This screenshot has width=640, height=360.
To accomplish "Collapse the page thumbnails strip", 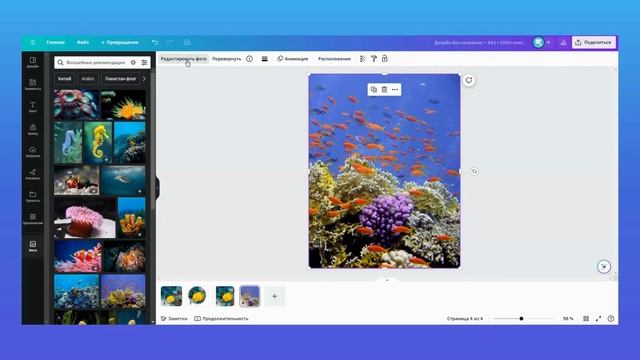I will [387, 280].
